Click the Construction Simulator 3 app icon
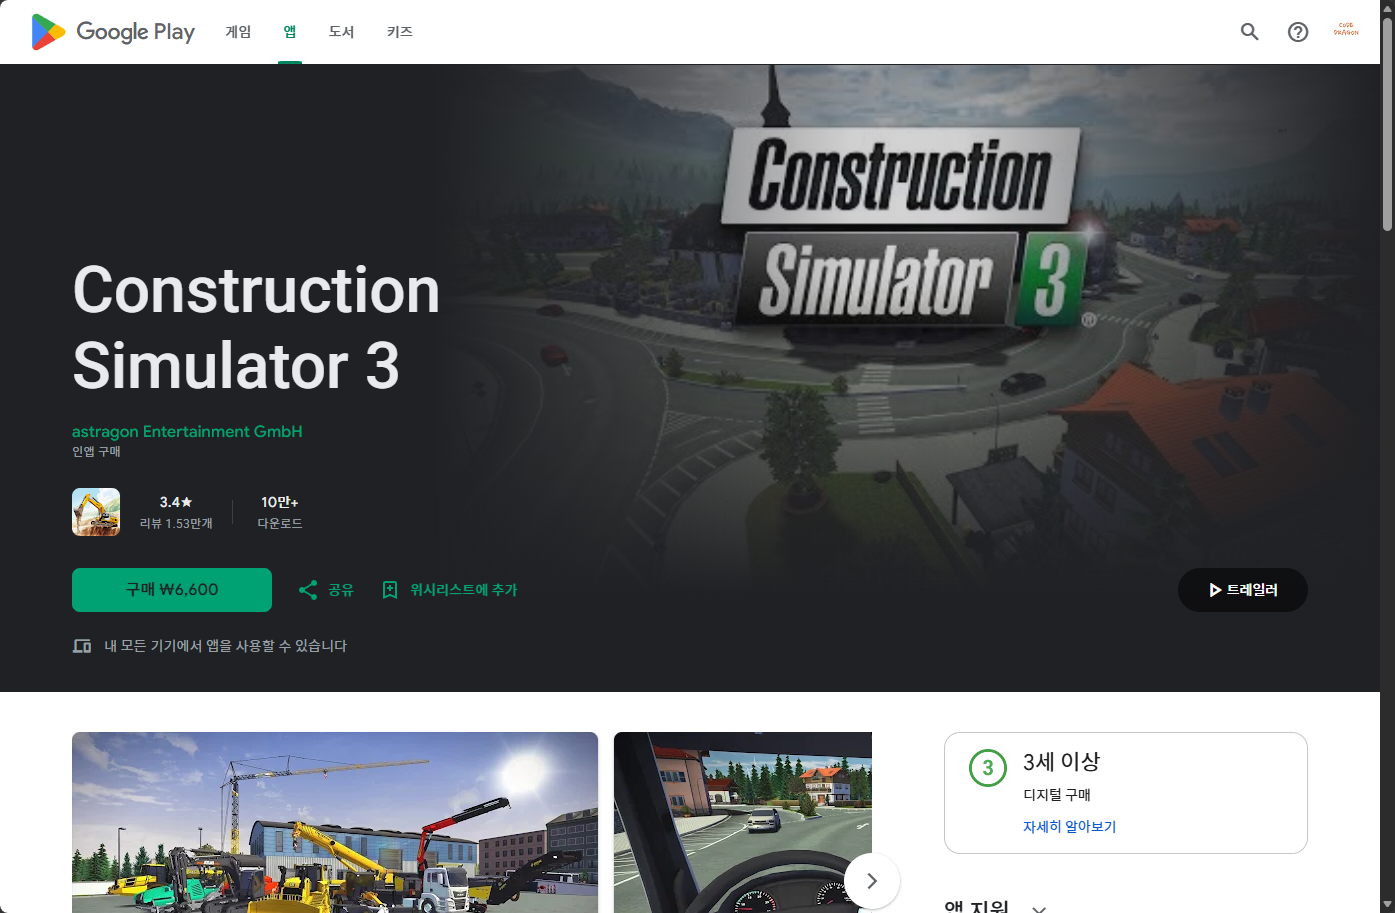 tap(96, 512)
